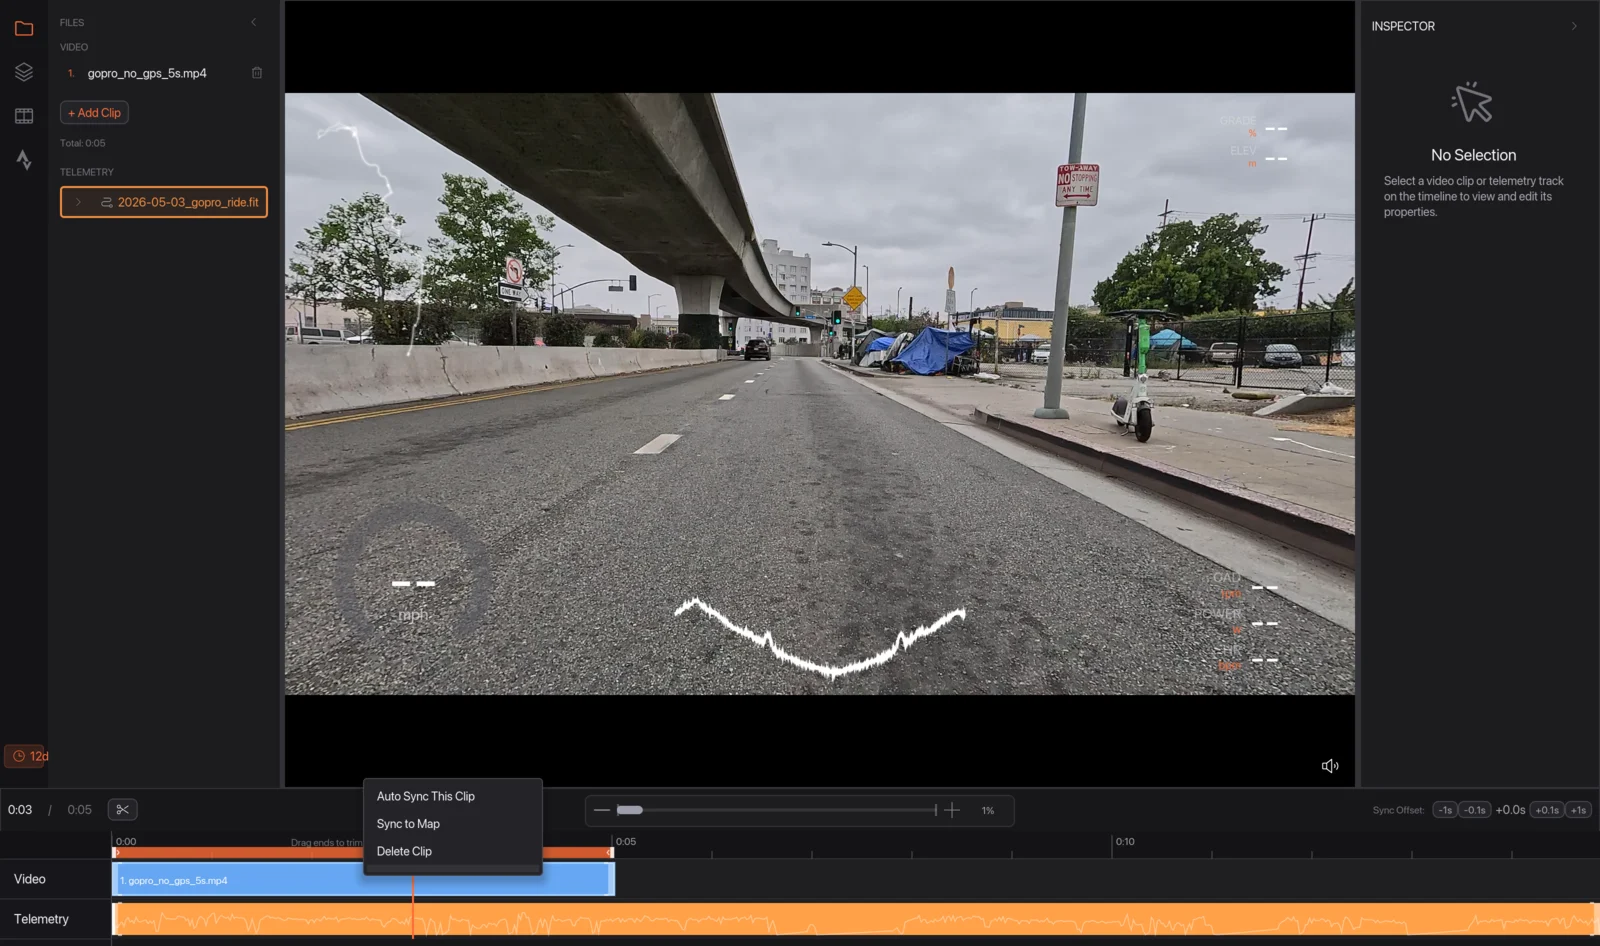This screenshot has width=1600, height=946.
Task: Choose Delete Clip from context menu
Action: [404, 851]
